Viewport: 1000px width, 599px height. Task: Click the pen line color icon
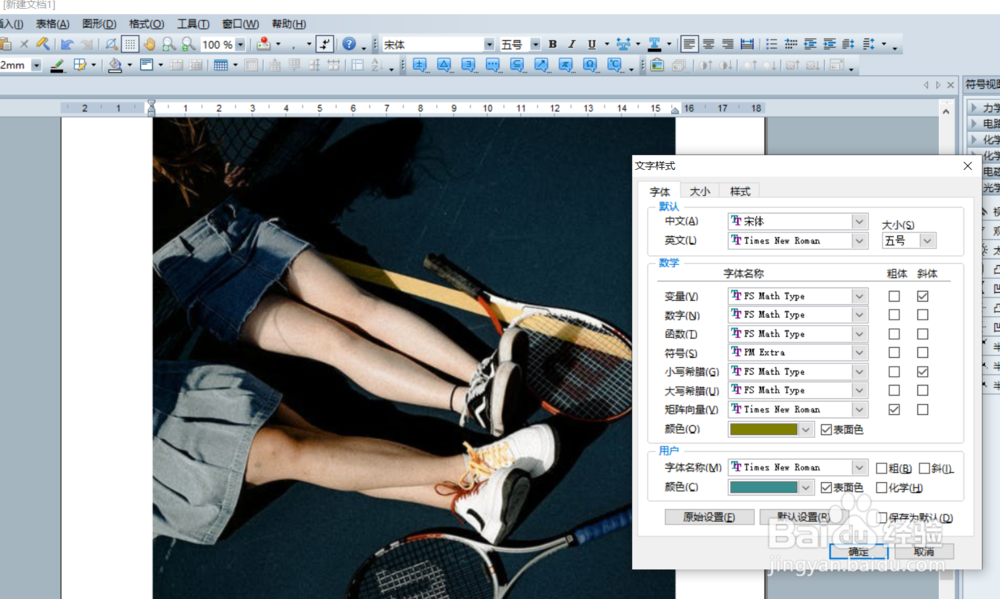pos(57,65)
